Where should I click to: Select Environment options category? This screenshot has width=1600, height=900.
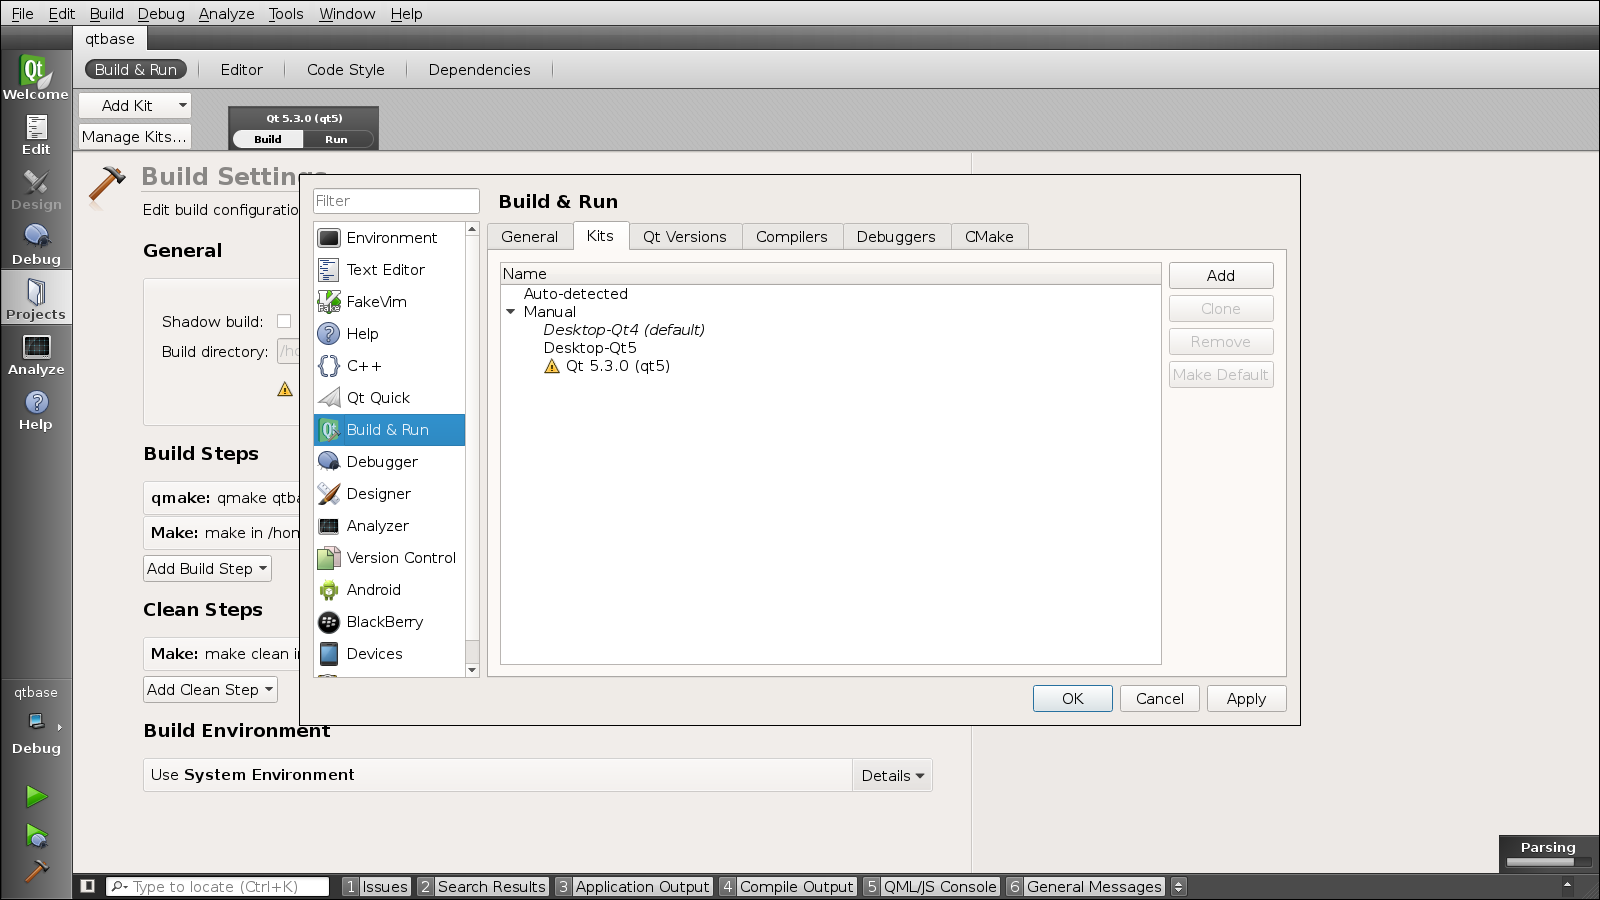(x=389, y=238)
